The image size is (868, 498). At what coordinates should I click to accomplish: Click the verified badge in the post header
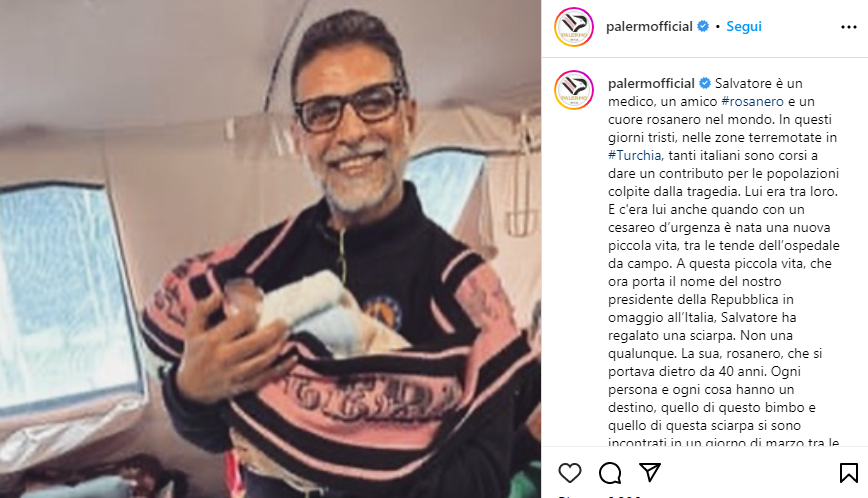pyautogui.click(x=703, y=26)
